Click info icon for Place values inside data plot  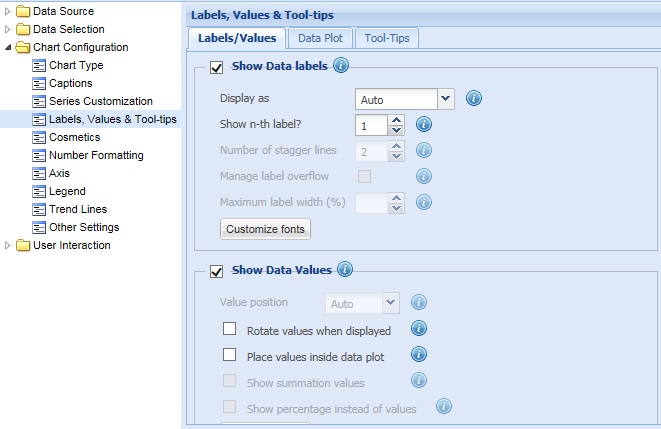(x=419, y=354)
